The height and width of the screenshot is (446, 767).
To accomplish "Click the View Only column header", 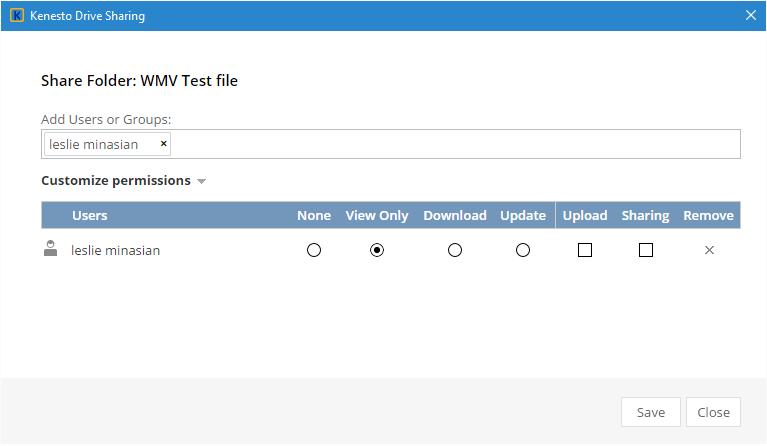I will pos(377,215).
